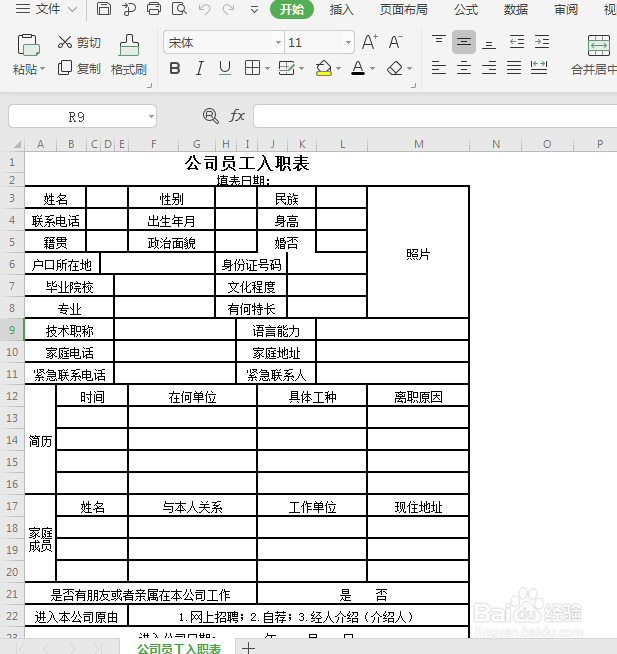Apply yellow fill color bucket
The image size is (617, 654).
pyautogui.click(x=324, y=68)
